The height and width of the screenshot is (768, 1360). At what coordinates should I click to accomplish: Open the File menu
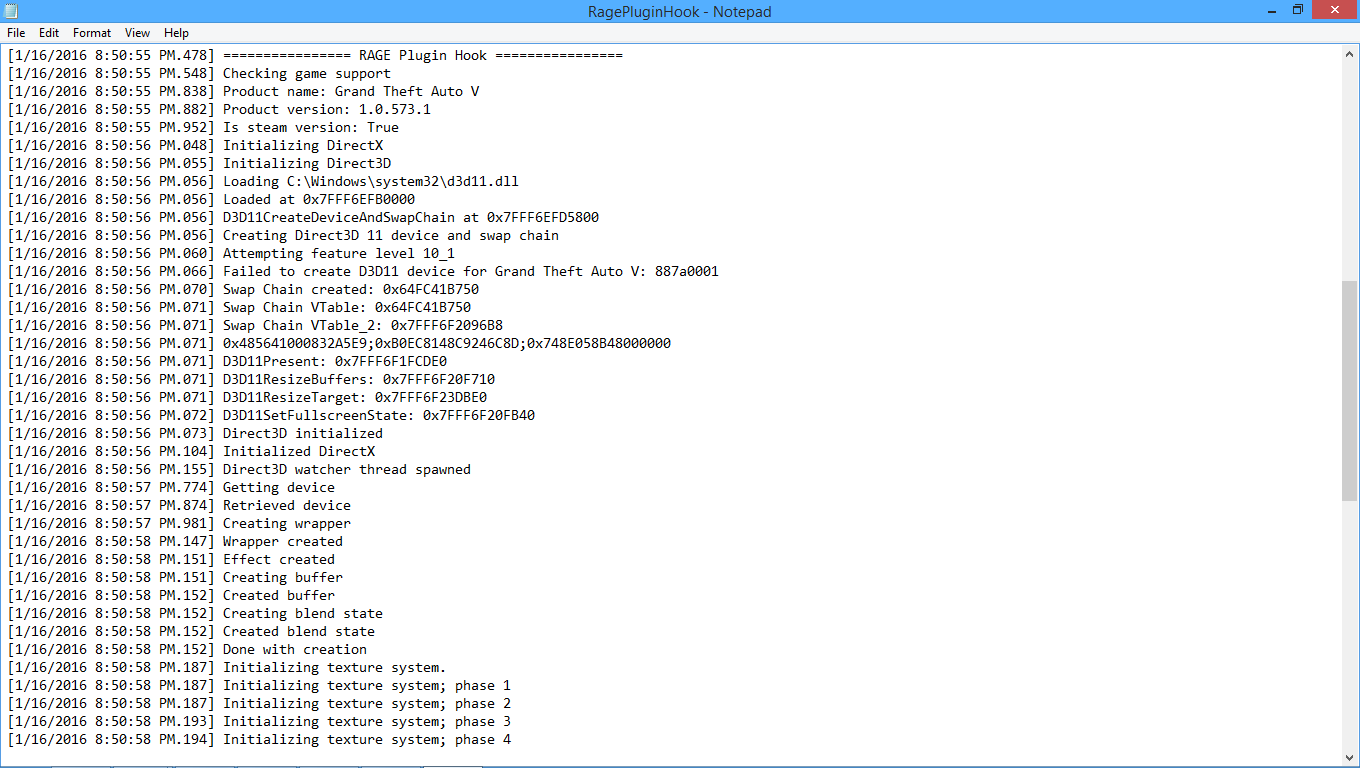tap(16, 33)
